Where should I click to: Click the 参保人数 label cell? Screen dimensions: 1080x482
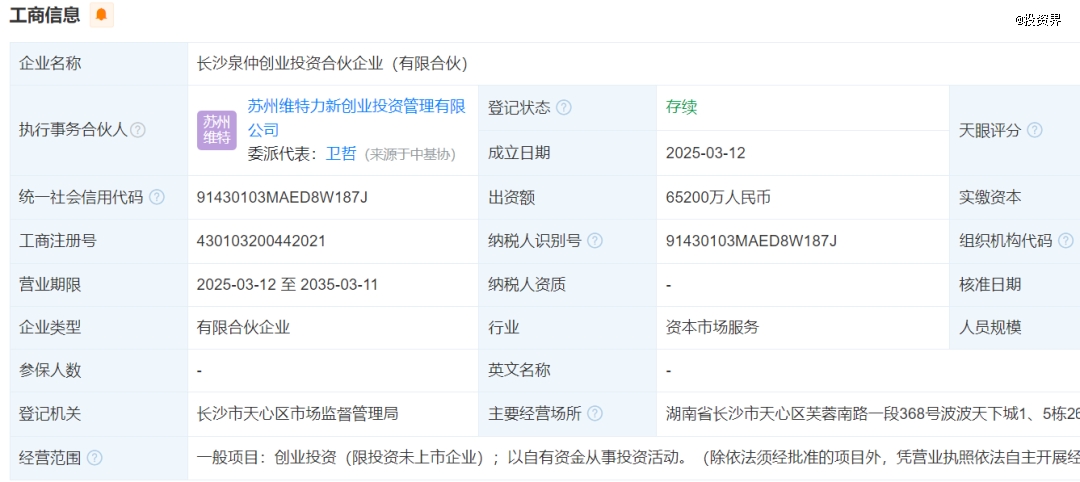pos(98,370)
